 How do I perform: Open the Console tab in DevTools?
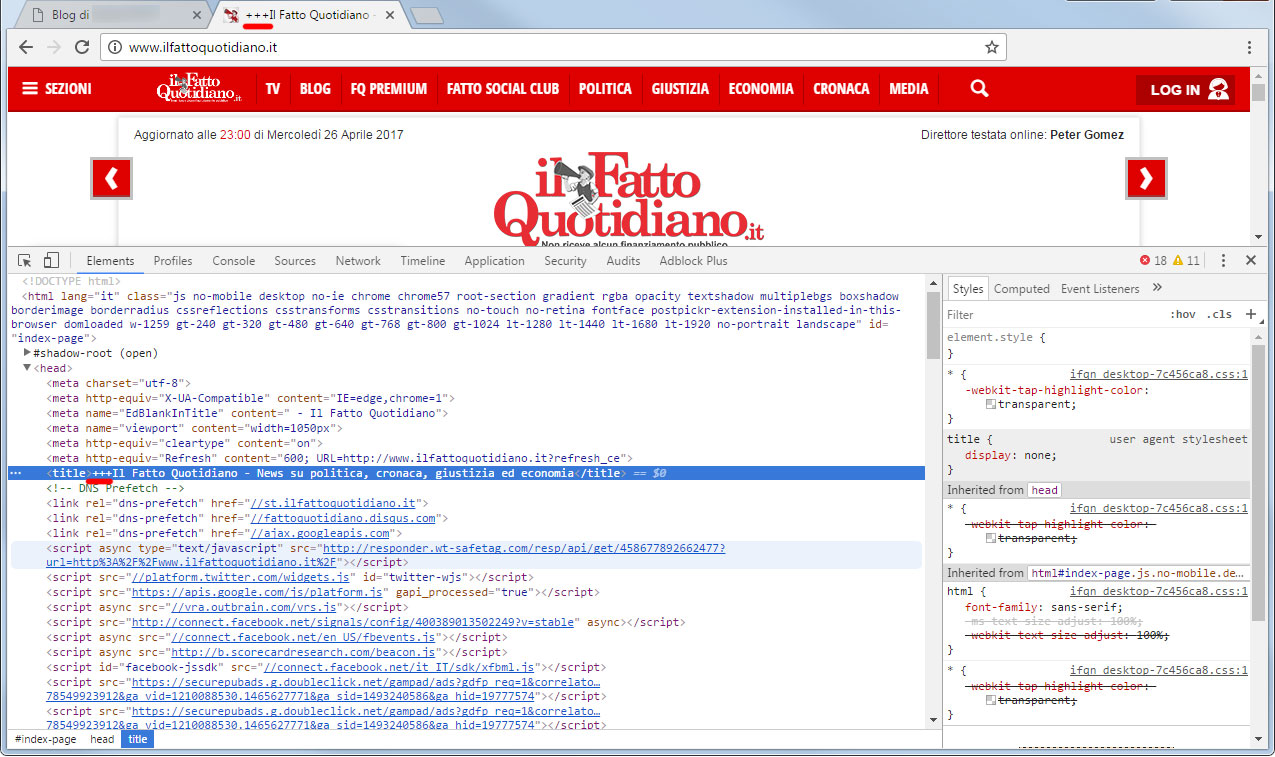(x=234, y=261)
